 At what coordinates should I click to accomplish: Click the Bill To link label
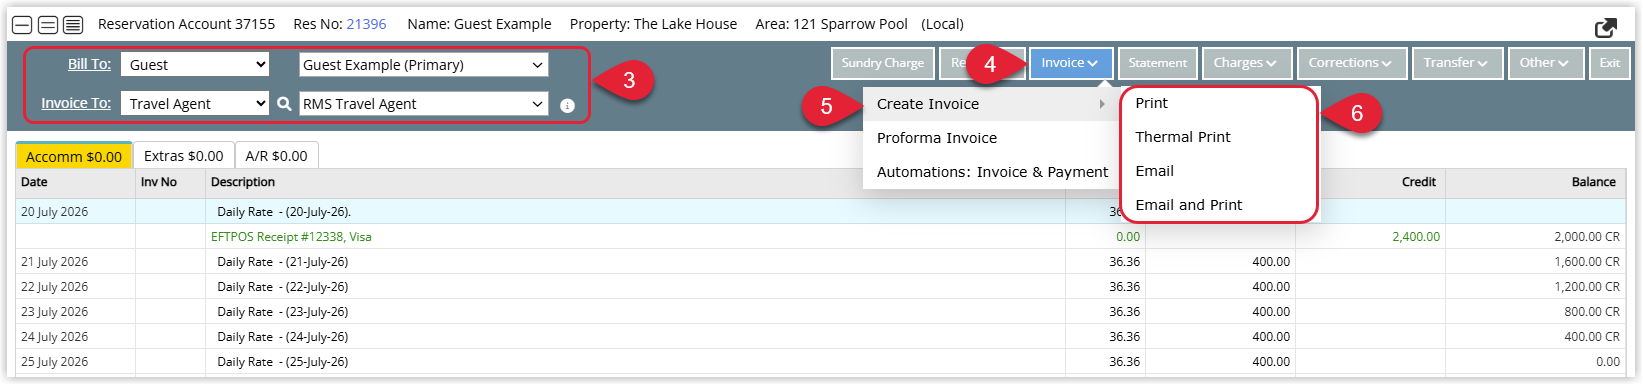[x=89, y=64]
